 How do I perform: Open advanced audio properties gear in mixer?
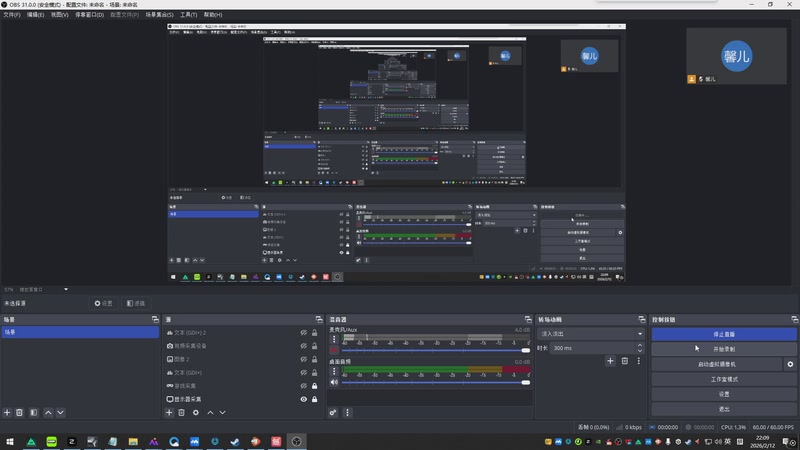tap(333, 412)
